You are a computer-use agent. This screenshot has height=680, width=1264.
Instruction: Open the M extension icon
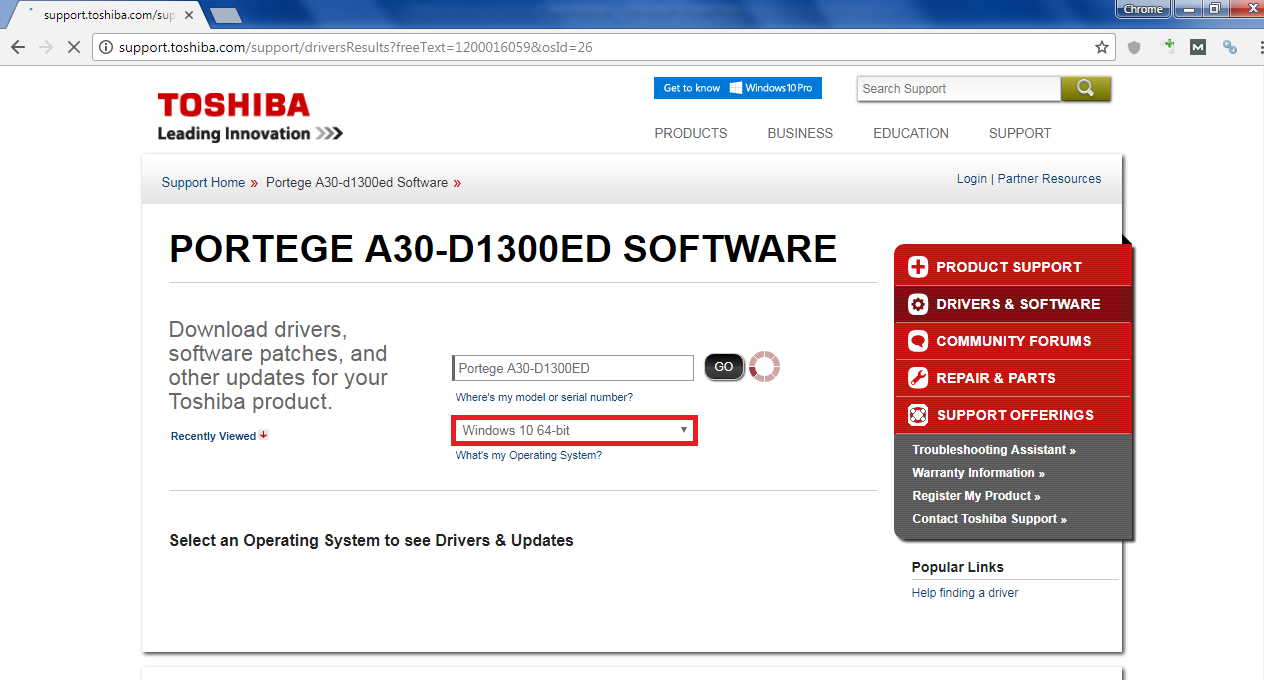click(x=1198, y=47)
